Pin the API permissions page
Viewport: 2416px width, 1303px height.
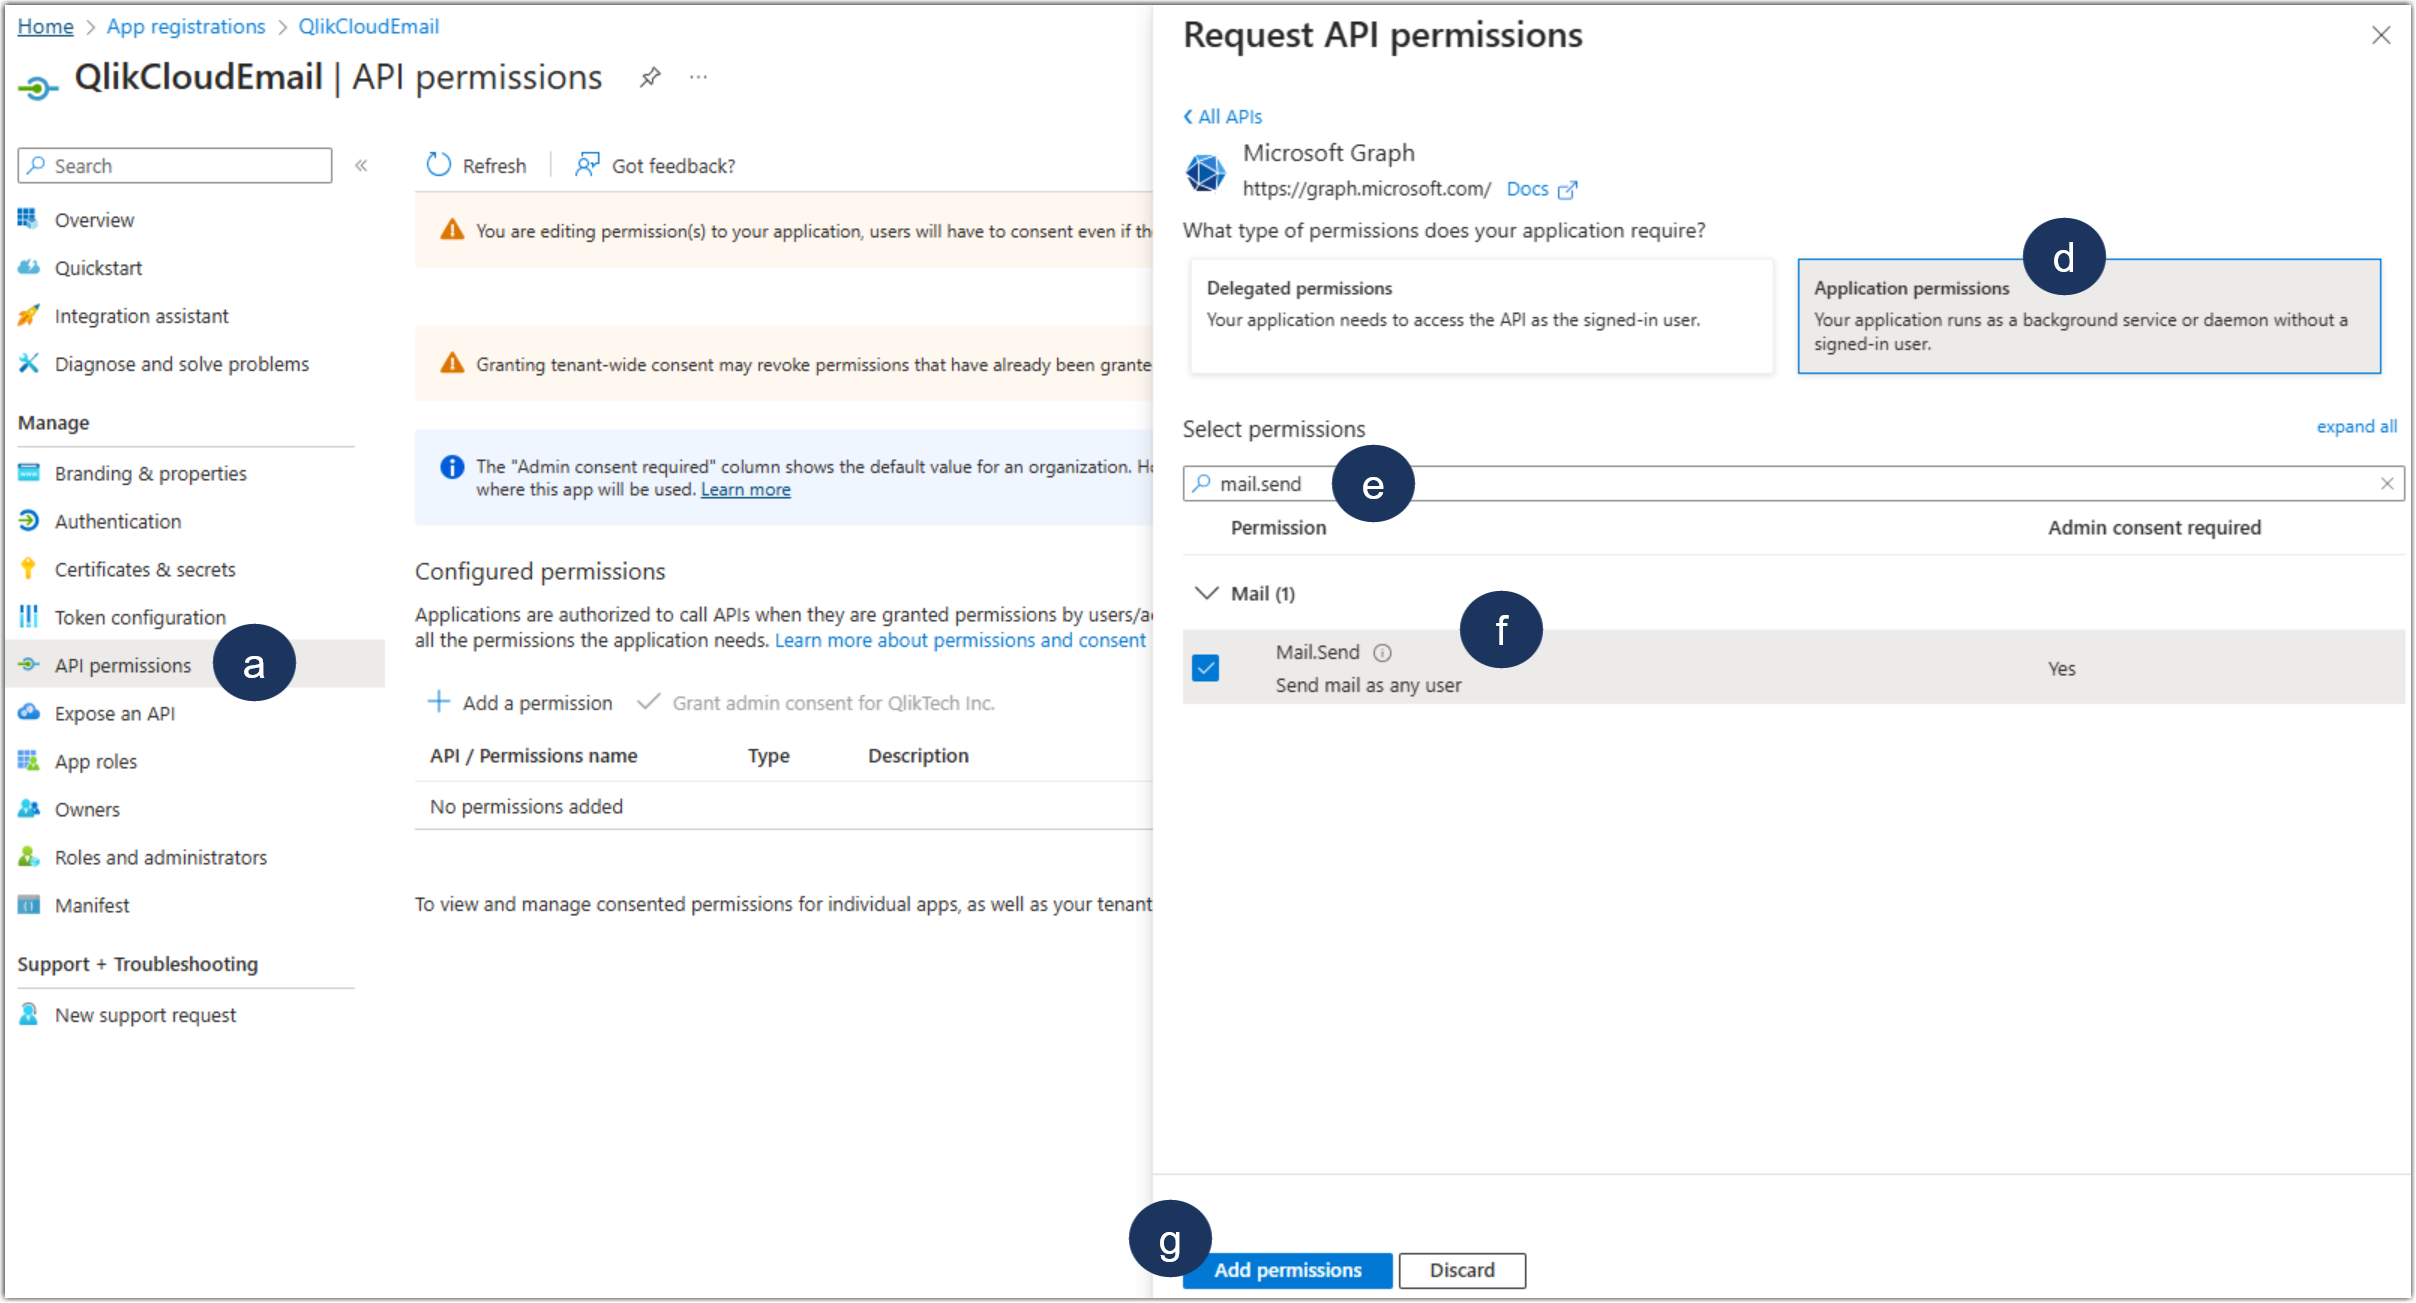pos(650,76)
